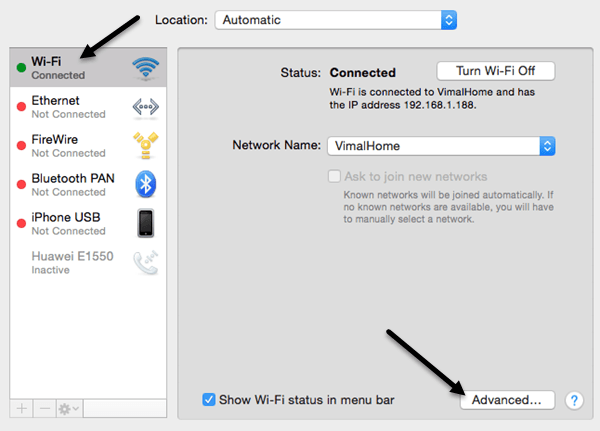Select the iPhone USB service row
Viewport: 600px width, 431px height.
coord(88,224)
